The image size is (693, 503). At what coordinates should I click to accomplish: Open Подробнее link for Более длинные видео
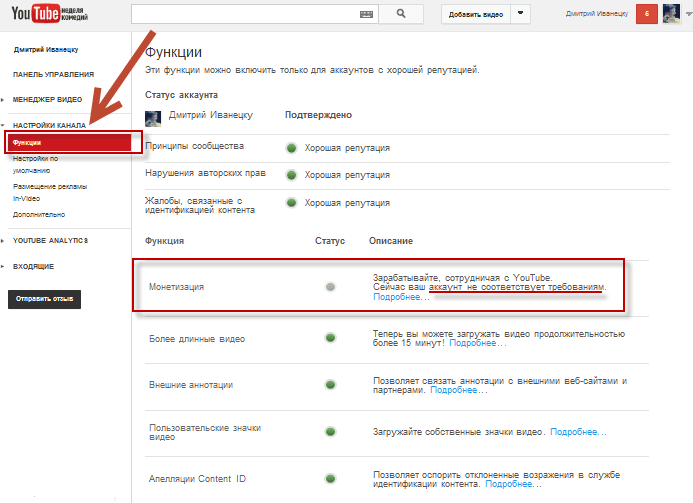pyautogui.click(x=477, y=343)
